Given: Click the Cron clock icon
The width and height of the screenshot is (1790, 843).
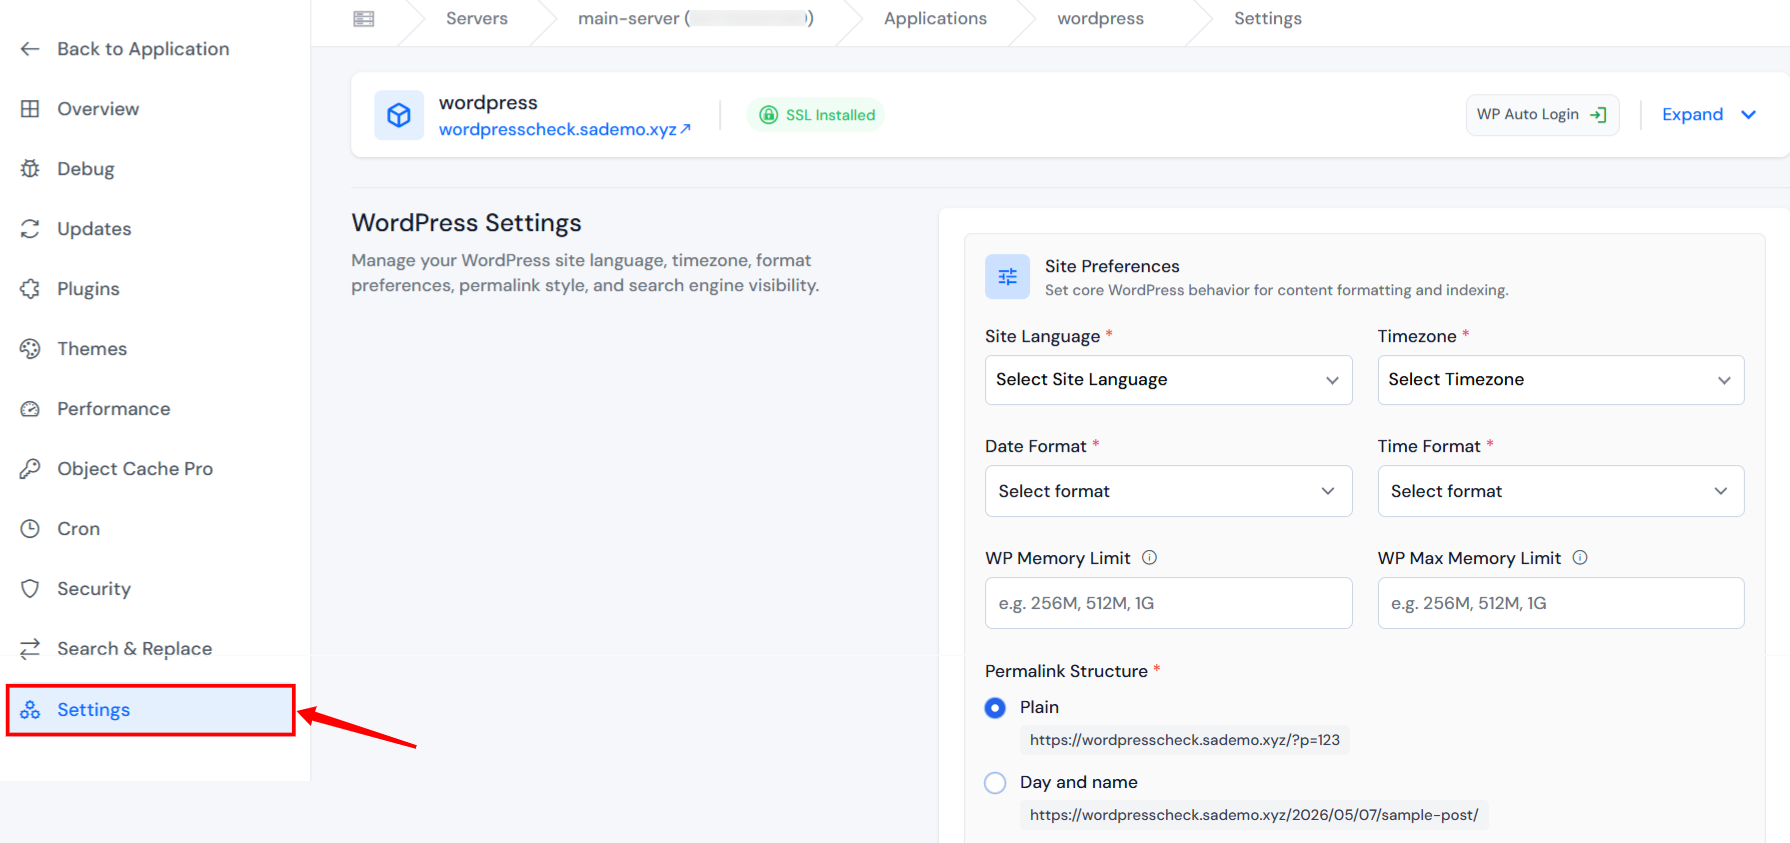Looking at the screenshot, I should [x=30, y=529].
